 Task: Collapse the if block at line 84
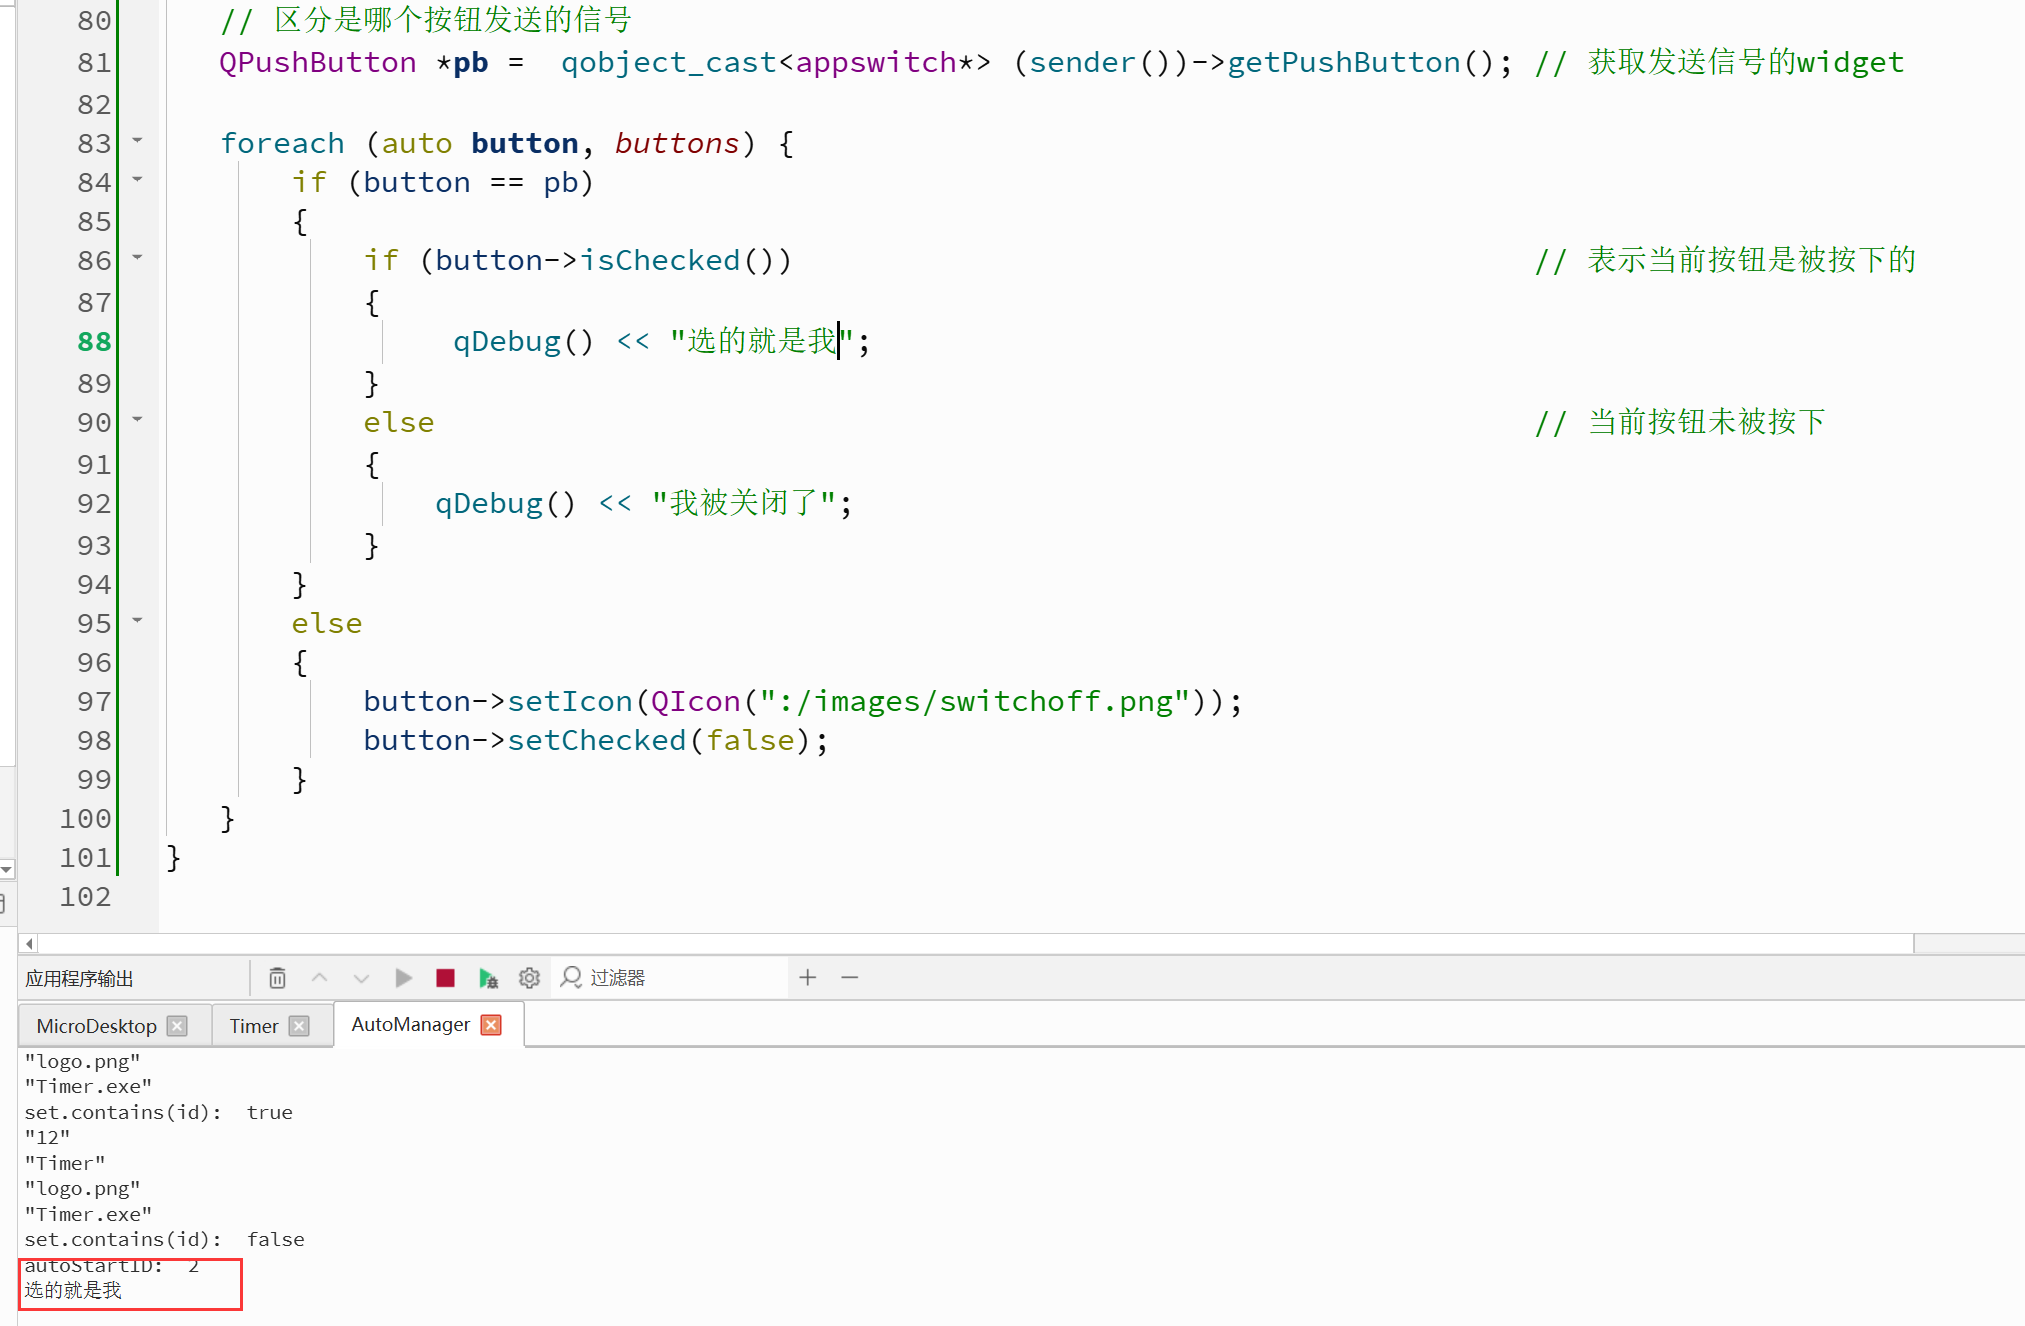(137, 179)
